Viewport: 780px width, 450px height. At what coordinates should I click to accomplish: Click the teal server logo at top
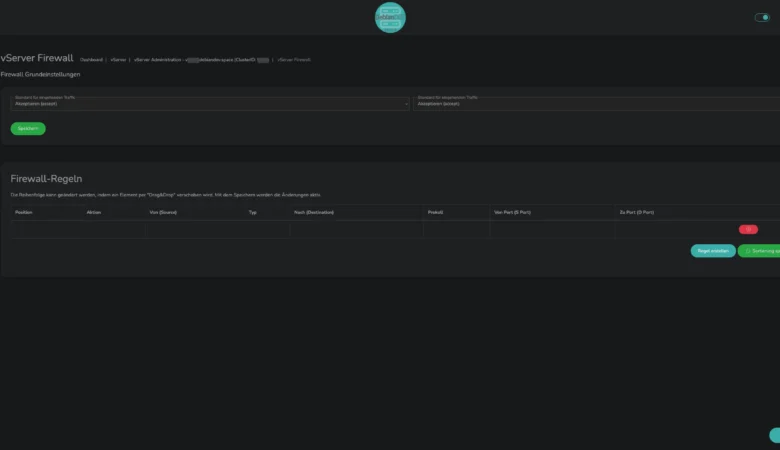click(x=390, y=17)
